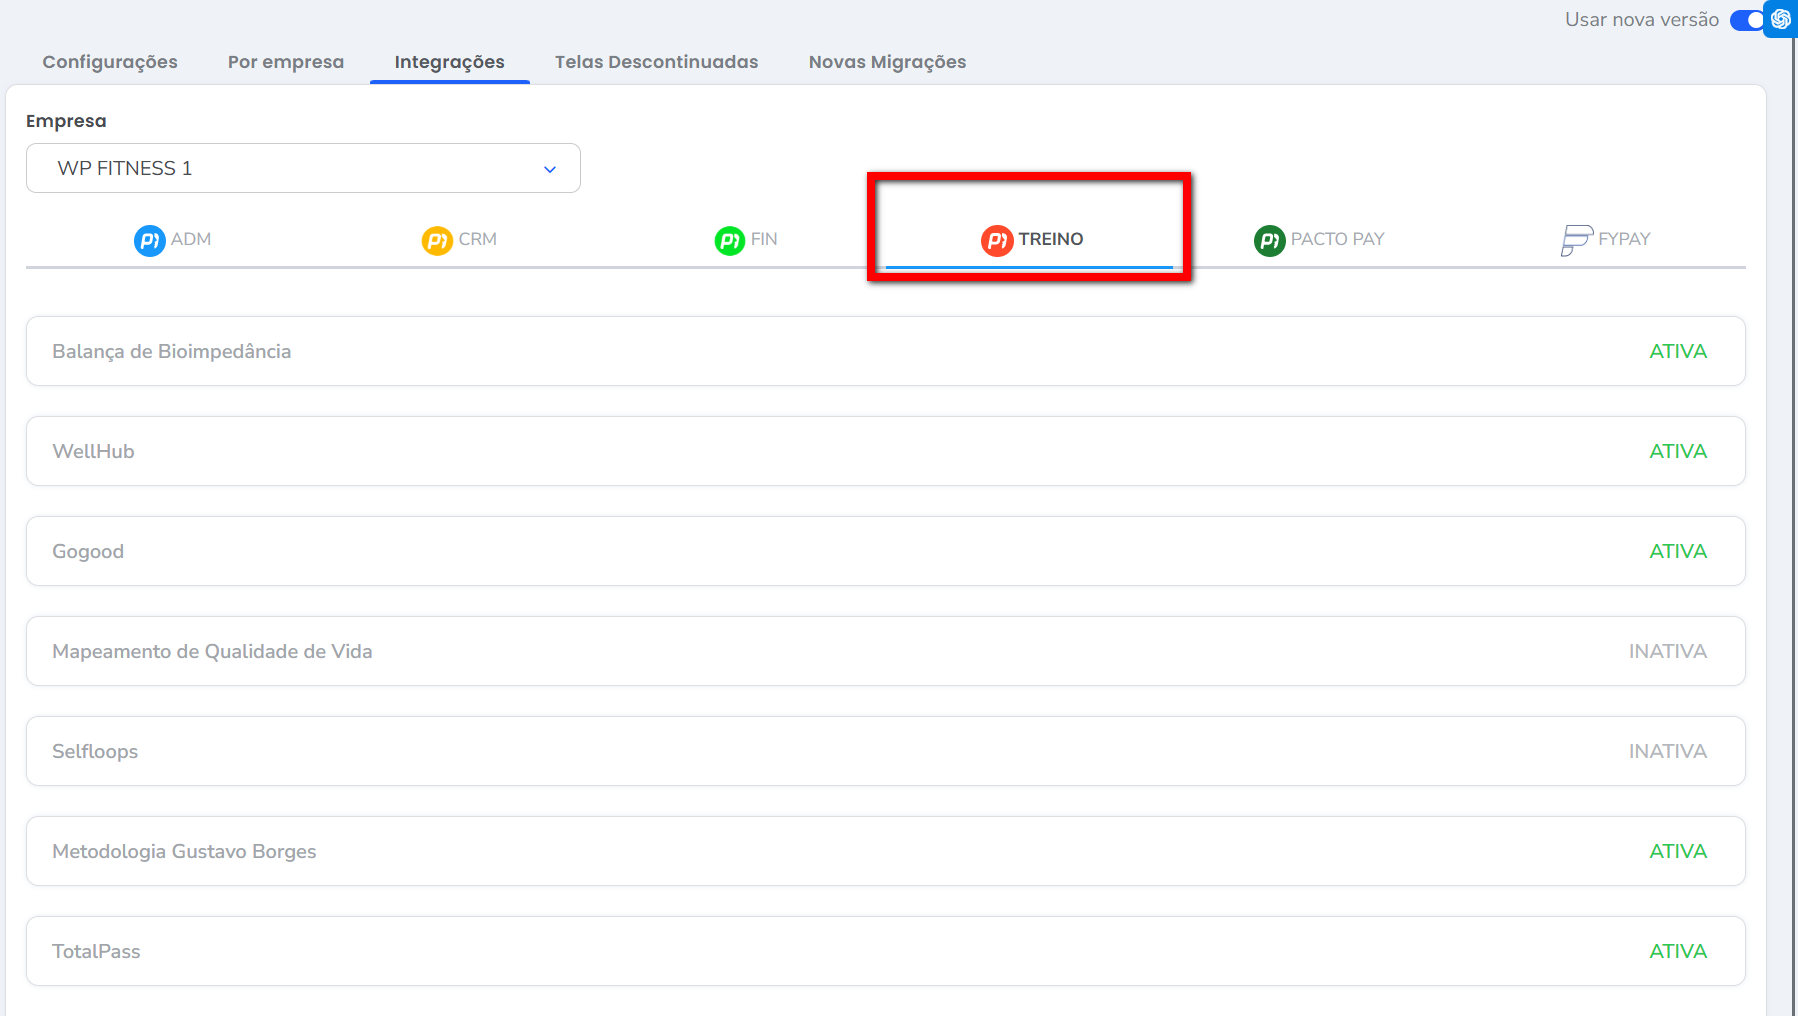Open the Empresa dropdown WP FITNESS 1
The image size is (1798, 1016).
(302, 168)
